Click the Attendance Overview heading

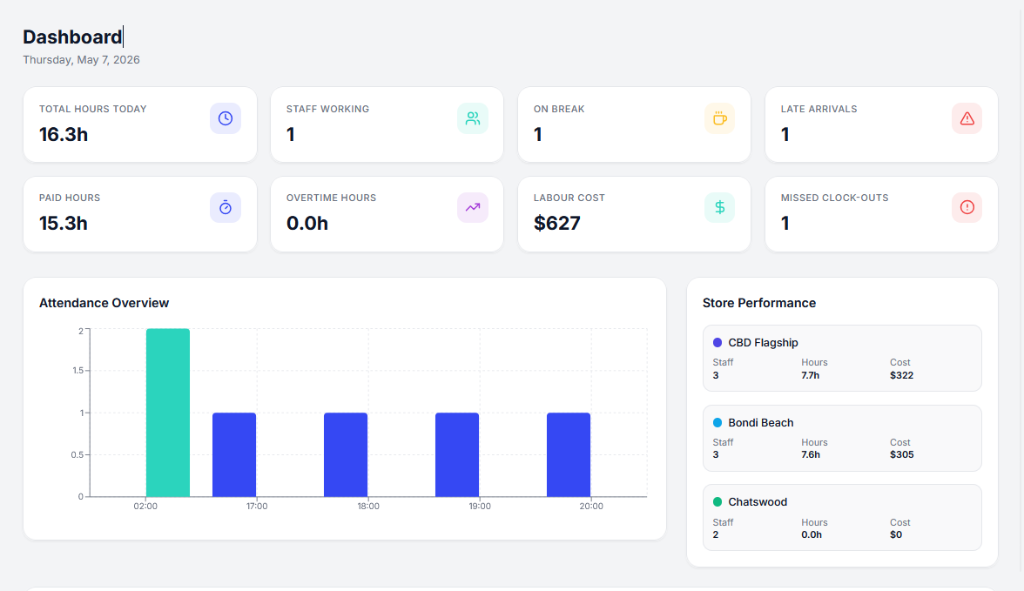[x=104, y=303]
